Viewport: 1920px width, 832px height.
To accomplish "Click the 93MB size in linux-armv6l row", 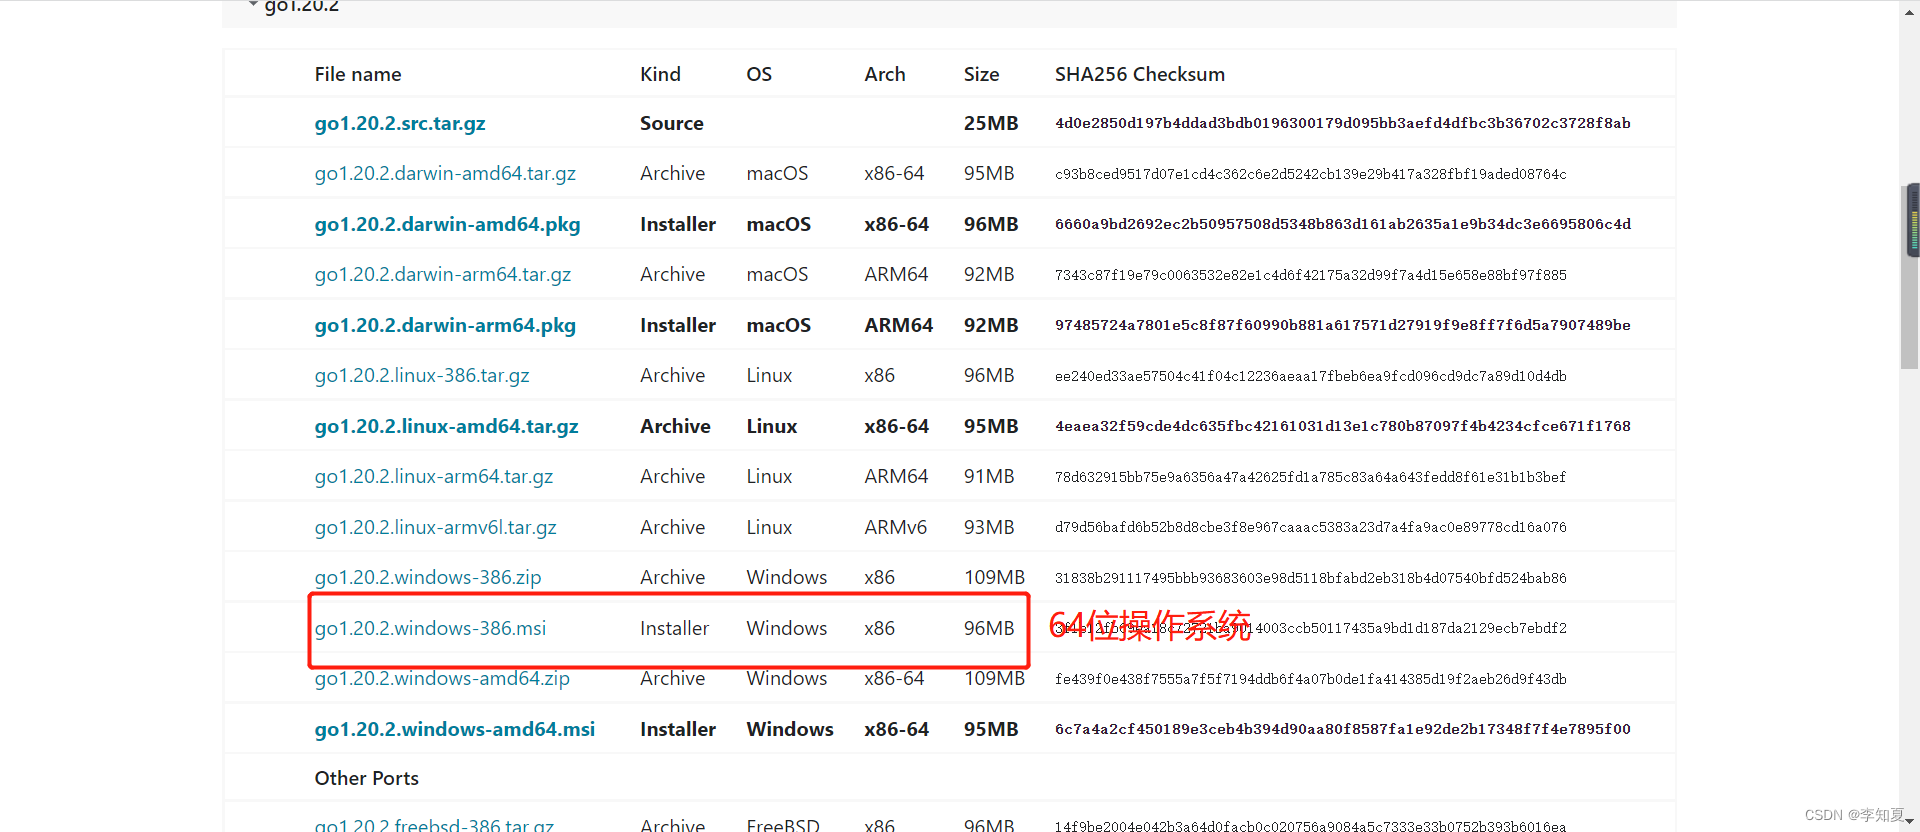I will [989, 527].
